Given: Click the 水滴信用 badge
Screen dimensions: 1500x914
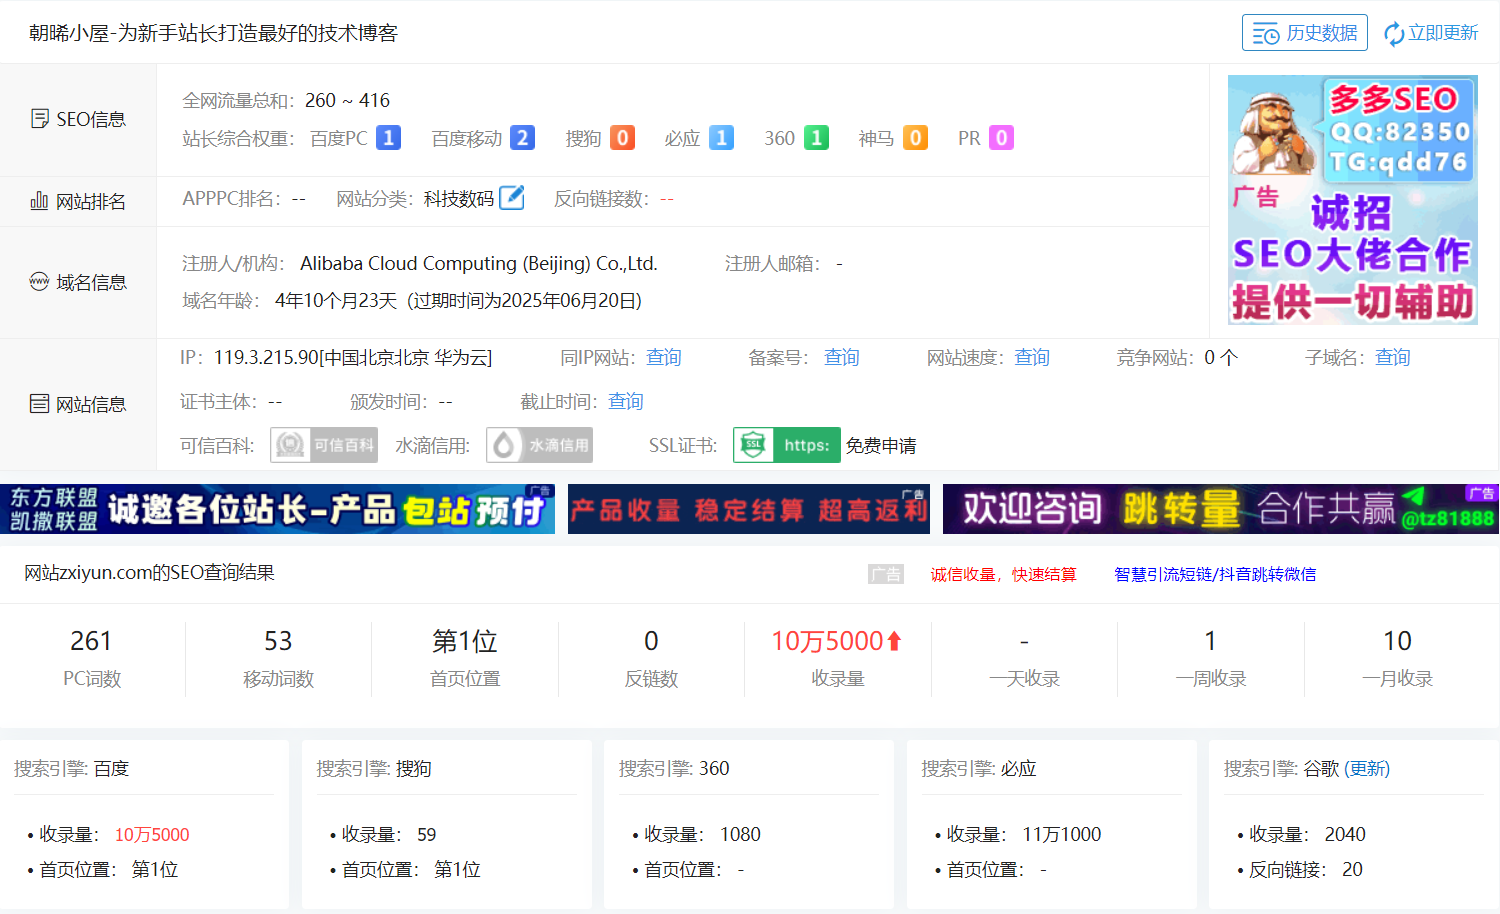Looking at the screenshot, I should coord(539,444).
